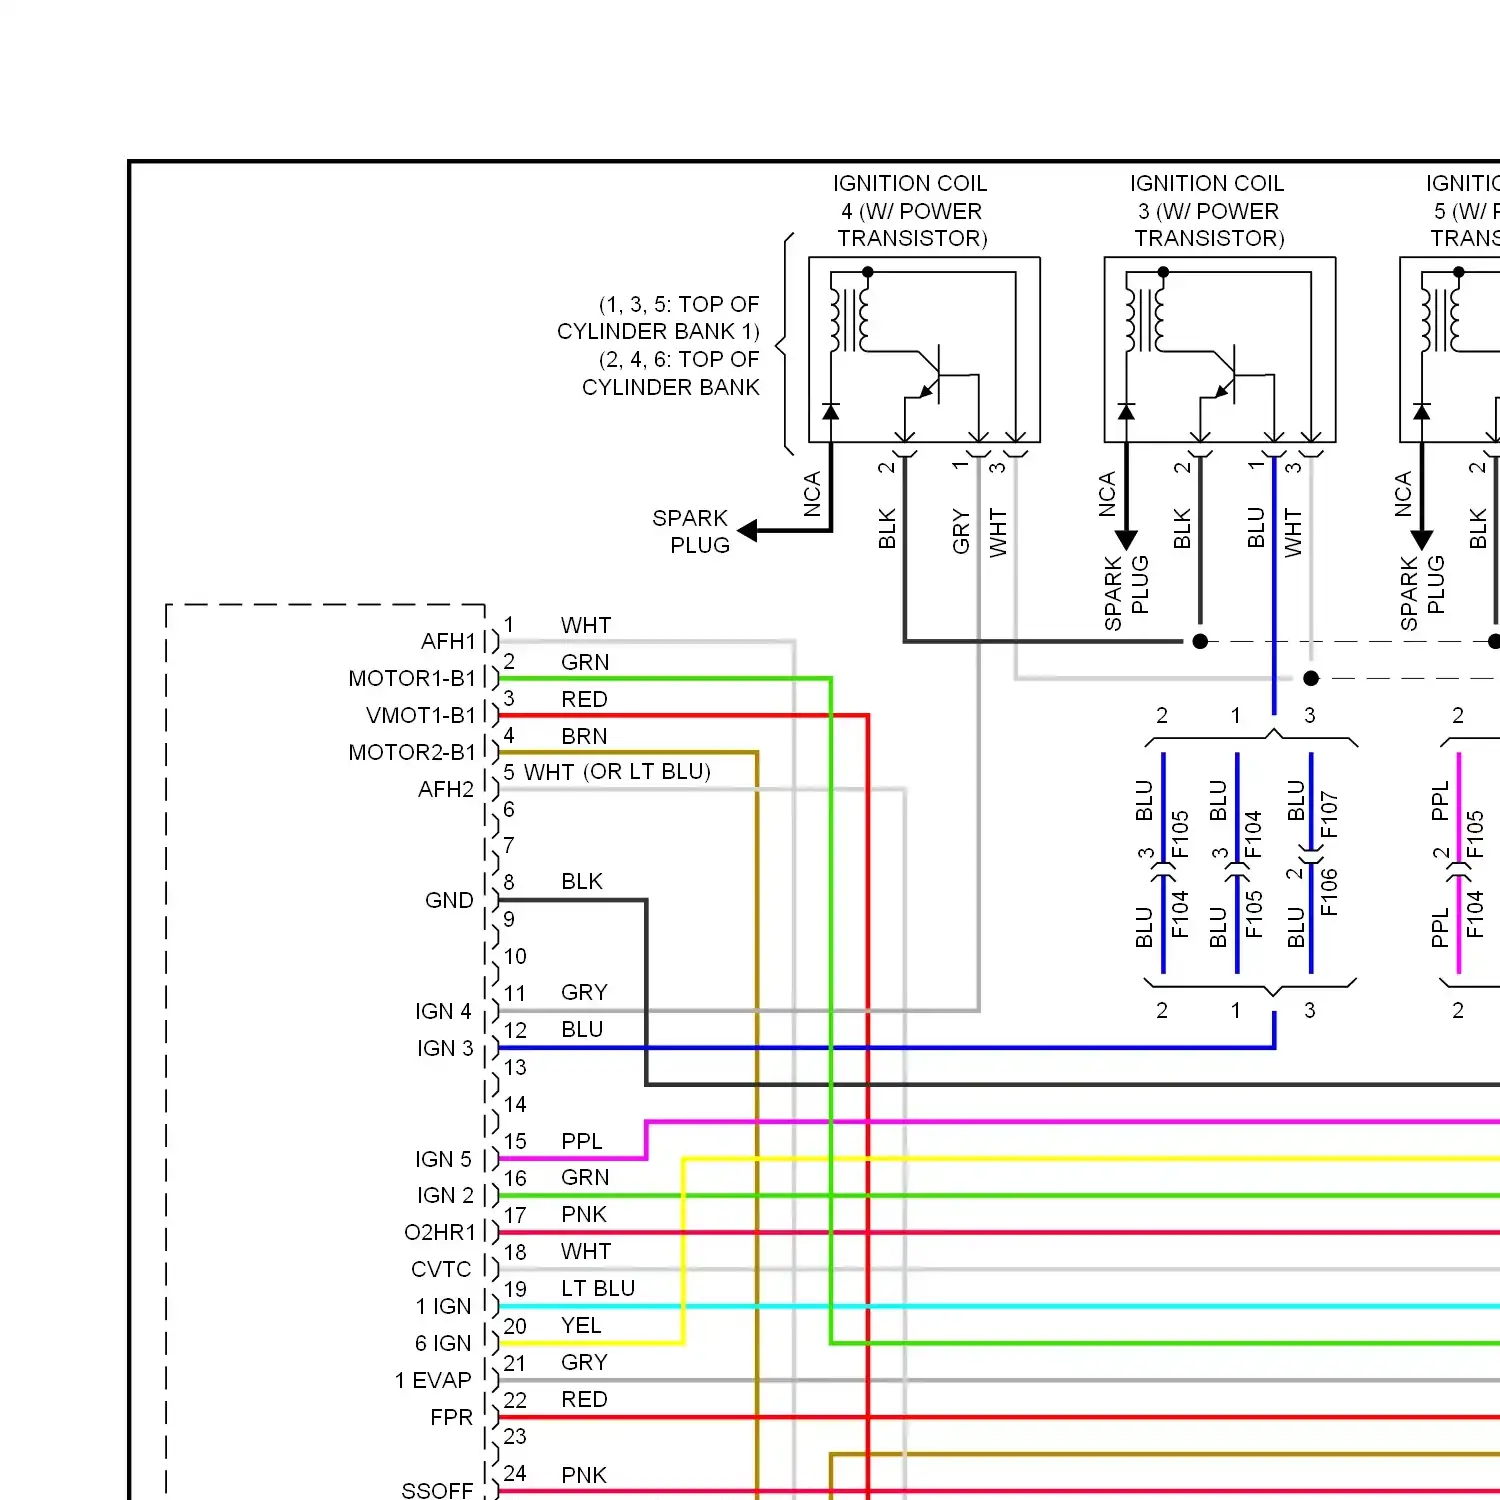1500x1500 pixels.
Task: Click the VMOT1-B1 pin label
Action: [x=421, y=715]
